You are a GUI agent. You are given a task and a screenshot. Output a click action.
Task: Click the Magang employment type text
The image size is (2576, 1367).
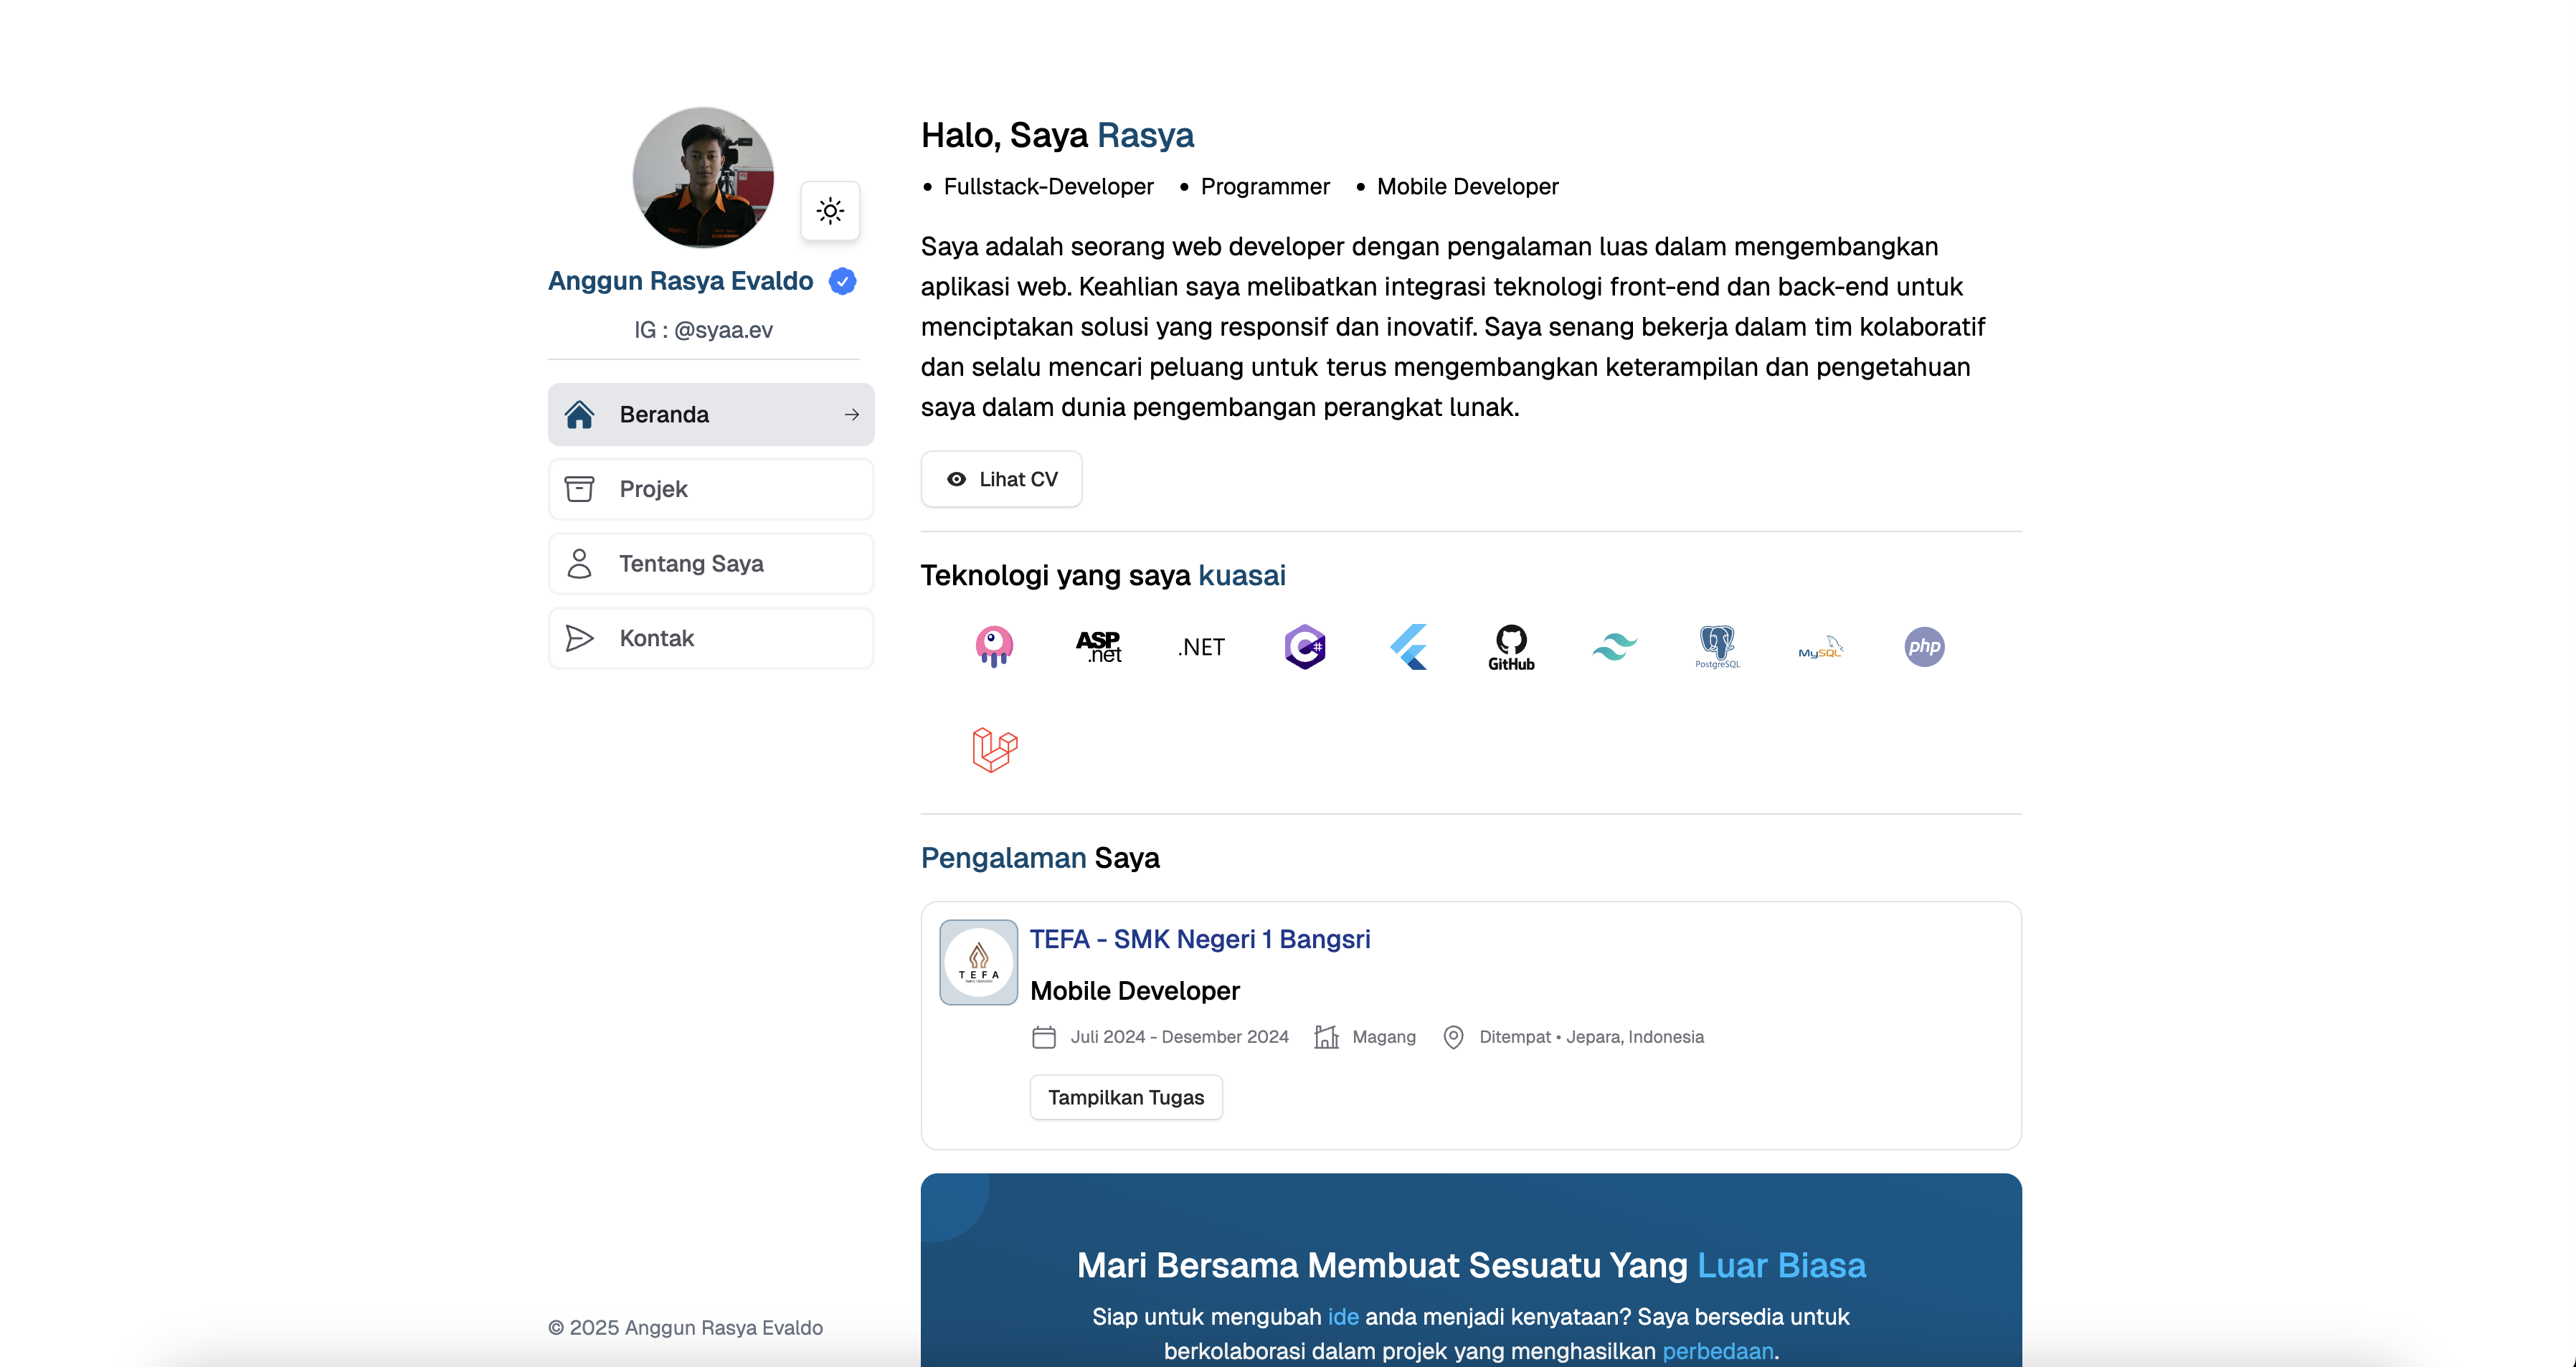click(1384, 1037)
